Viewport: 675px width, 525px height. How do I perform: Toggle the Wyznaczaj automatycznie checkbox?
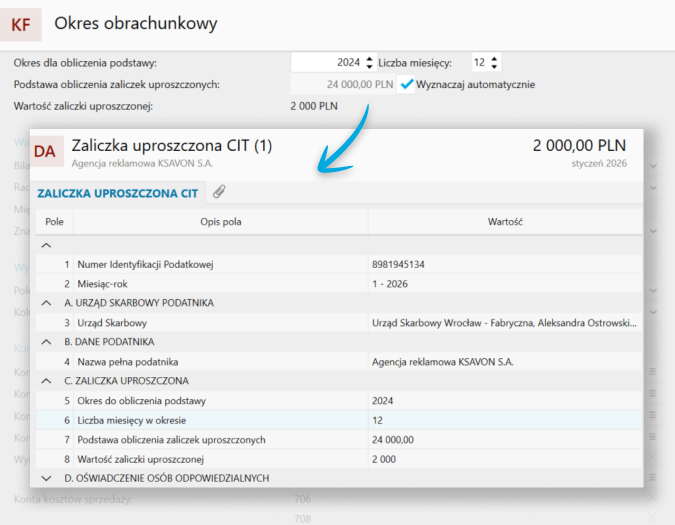click(406, 85)
